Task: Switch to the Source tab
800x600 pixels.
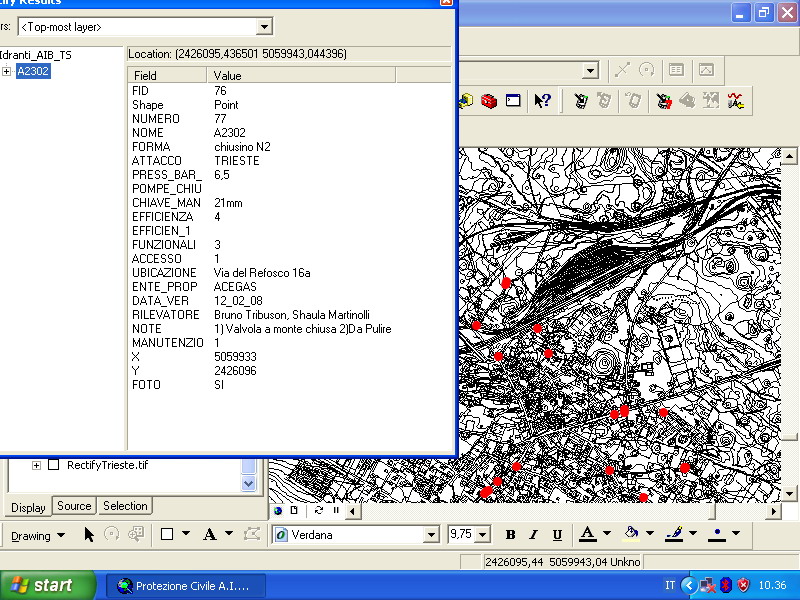Action: (x=74, y=506)
